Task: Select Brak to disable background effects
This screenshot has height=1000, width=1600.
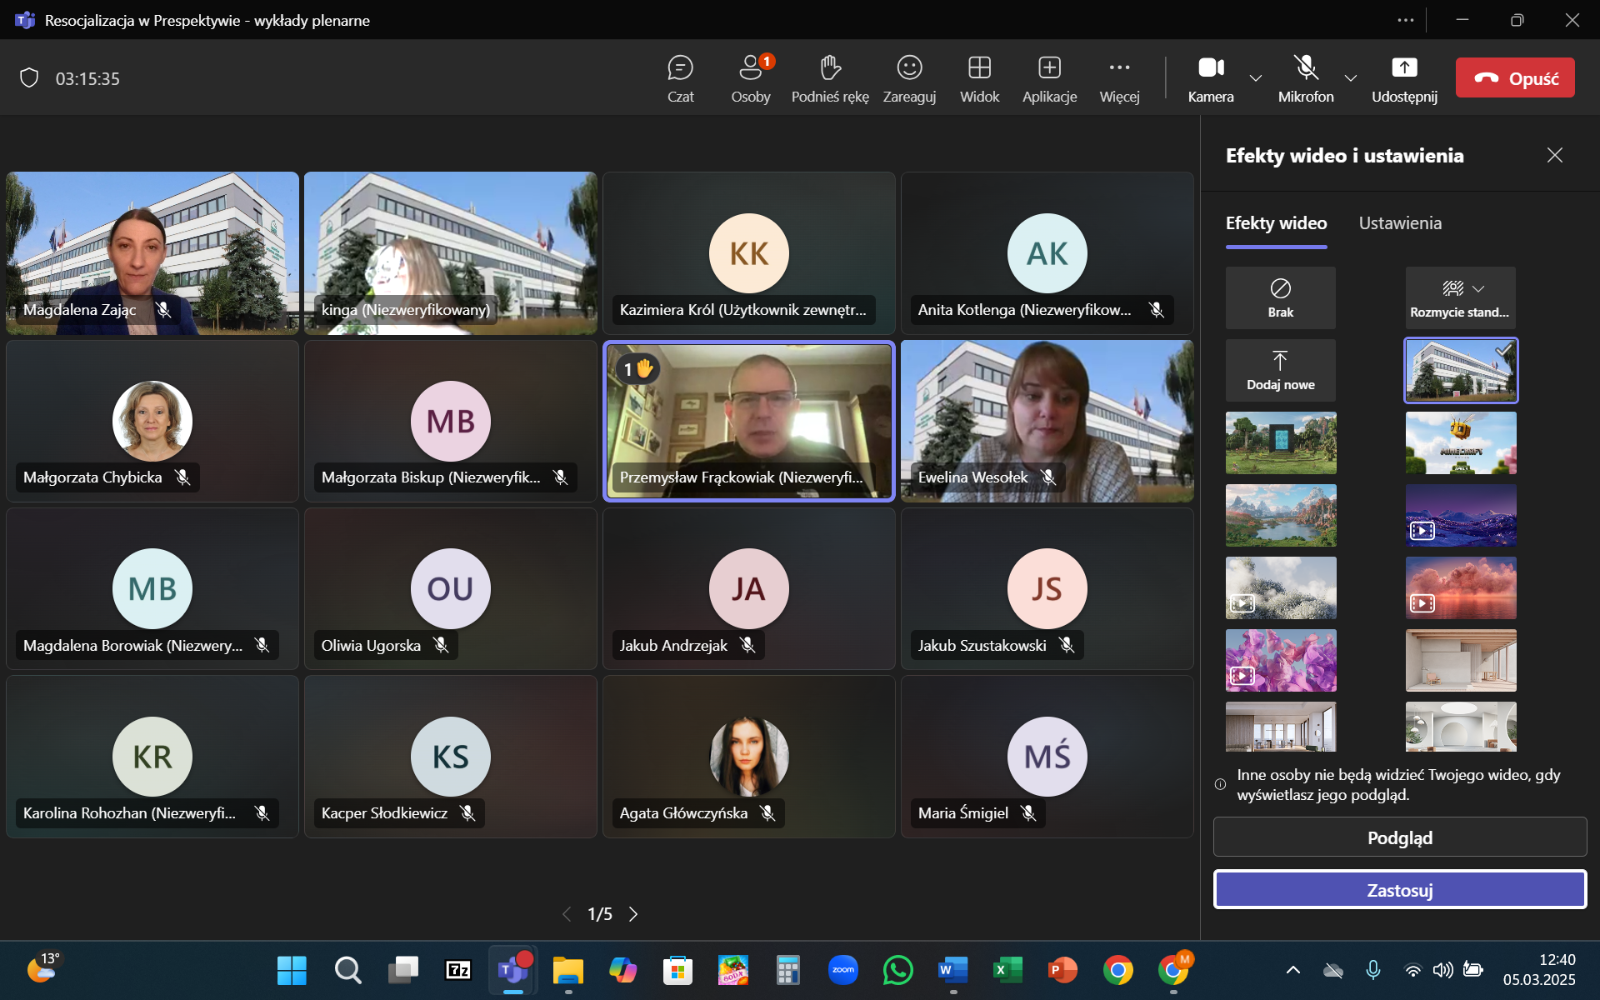Action: [1280, 297]
